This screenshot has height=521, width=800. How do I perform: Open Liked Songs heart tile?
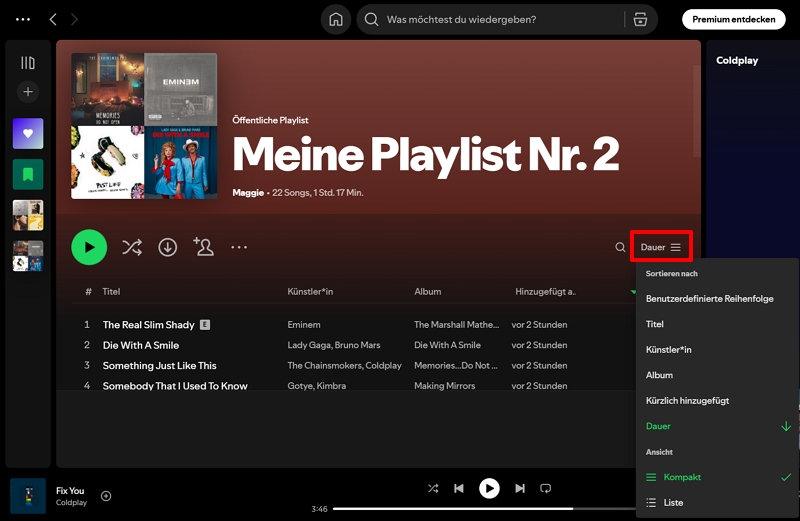click(x=28, y=134)
